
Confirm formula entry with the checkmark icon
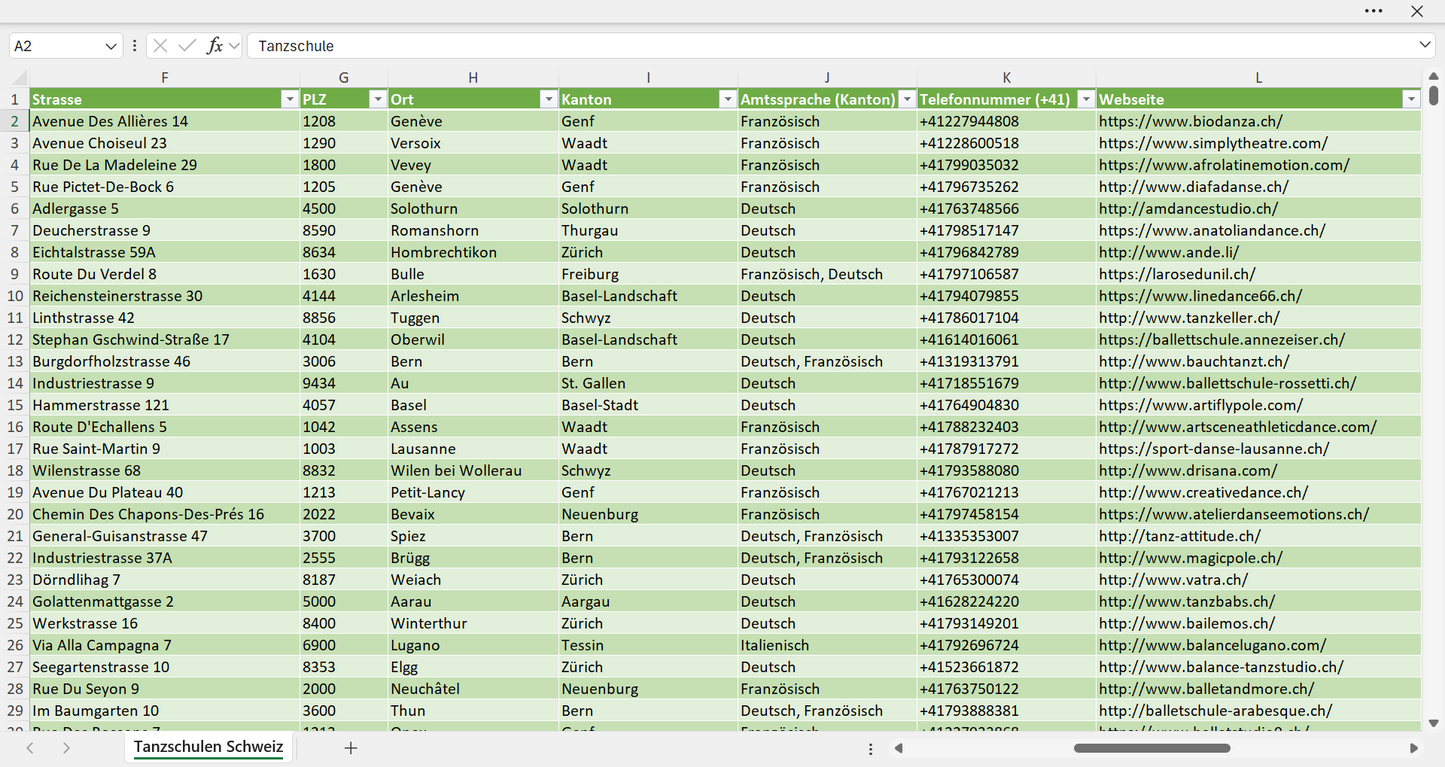click(x=186, y=46)
